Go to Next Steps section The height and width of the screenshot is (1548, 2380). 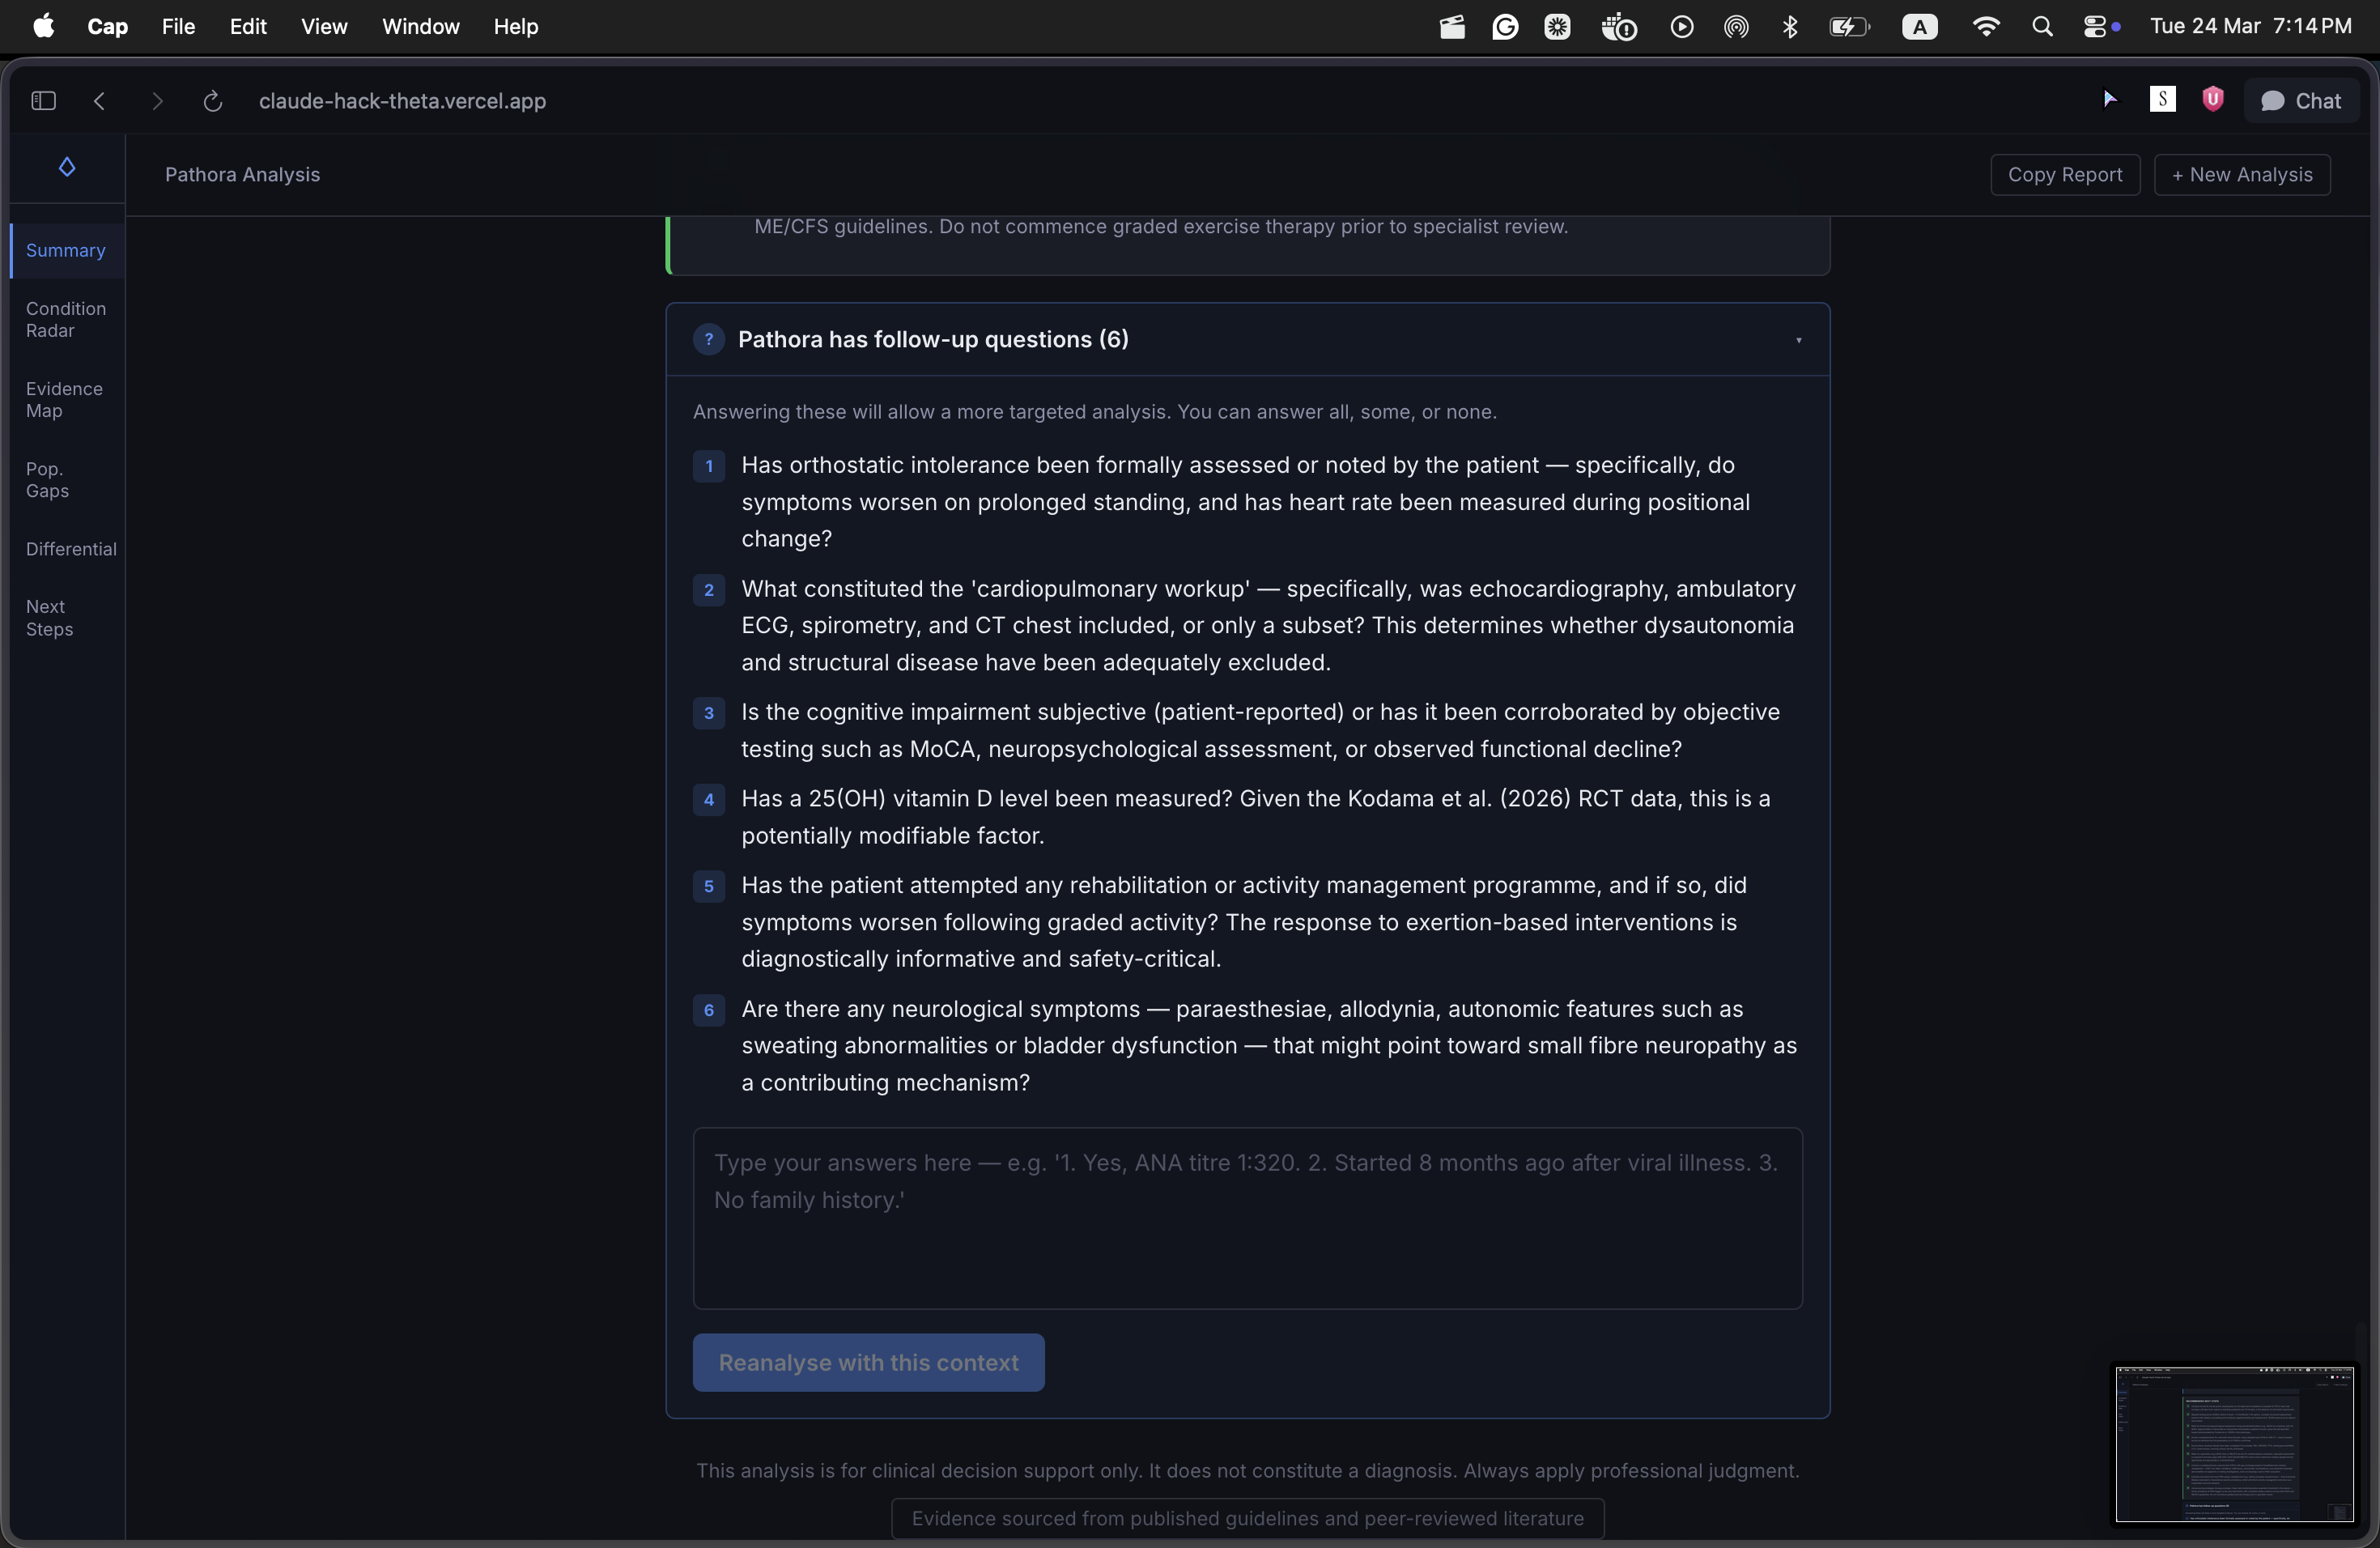pyautogui.click(x=49, y=618)
